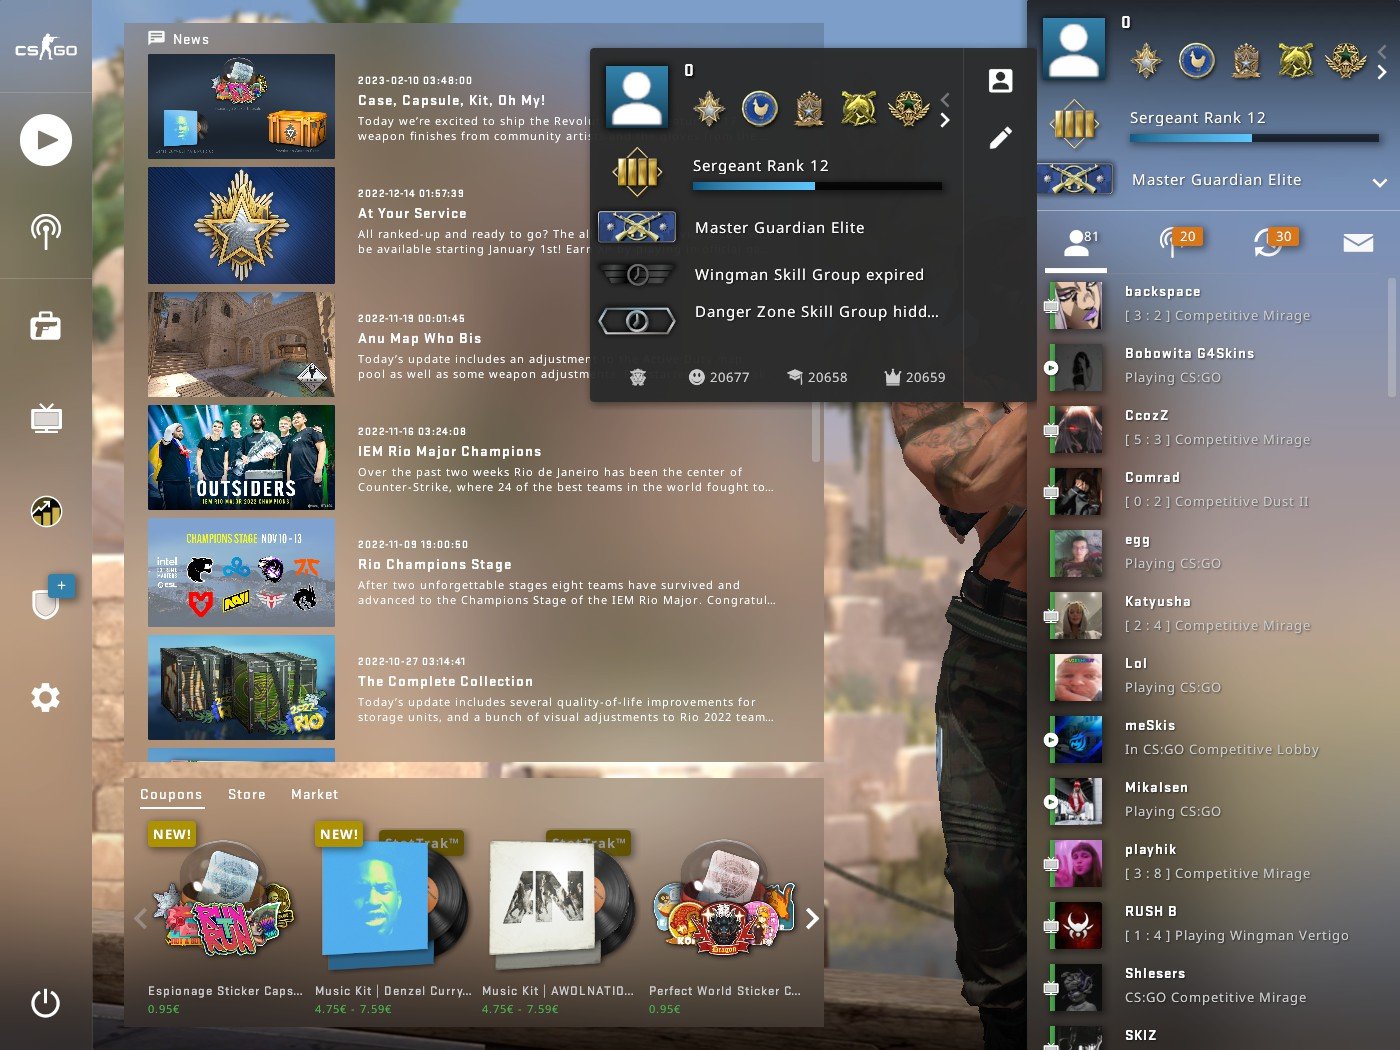
Task: Open the Case, Capsule, Kit news thumbnail
Action: pos(241,106)
